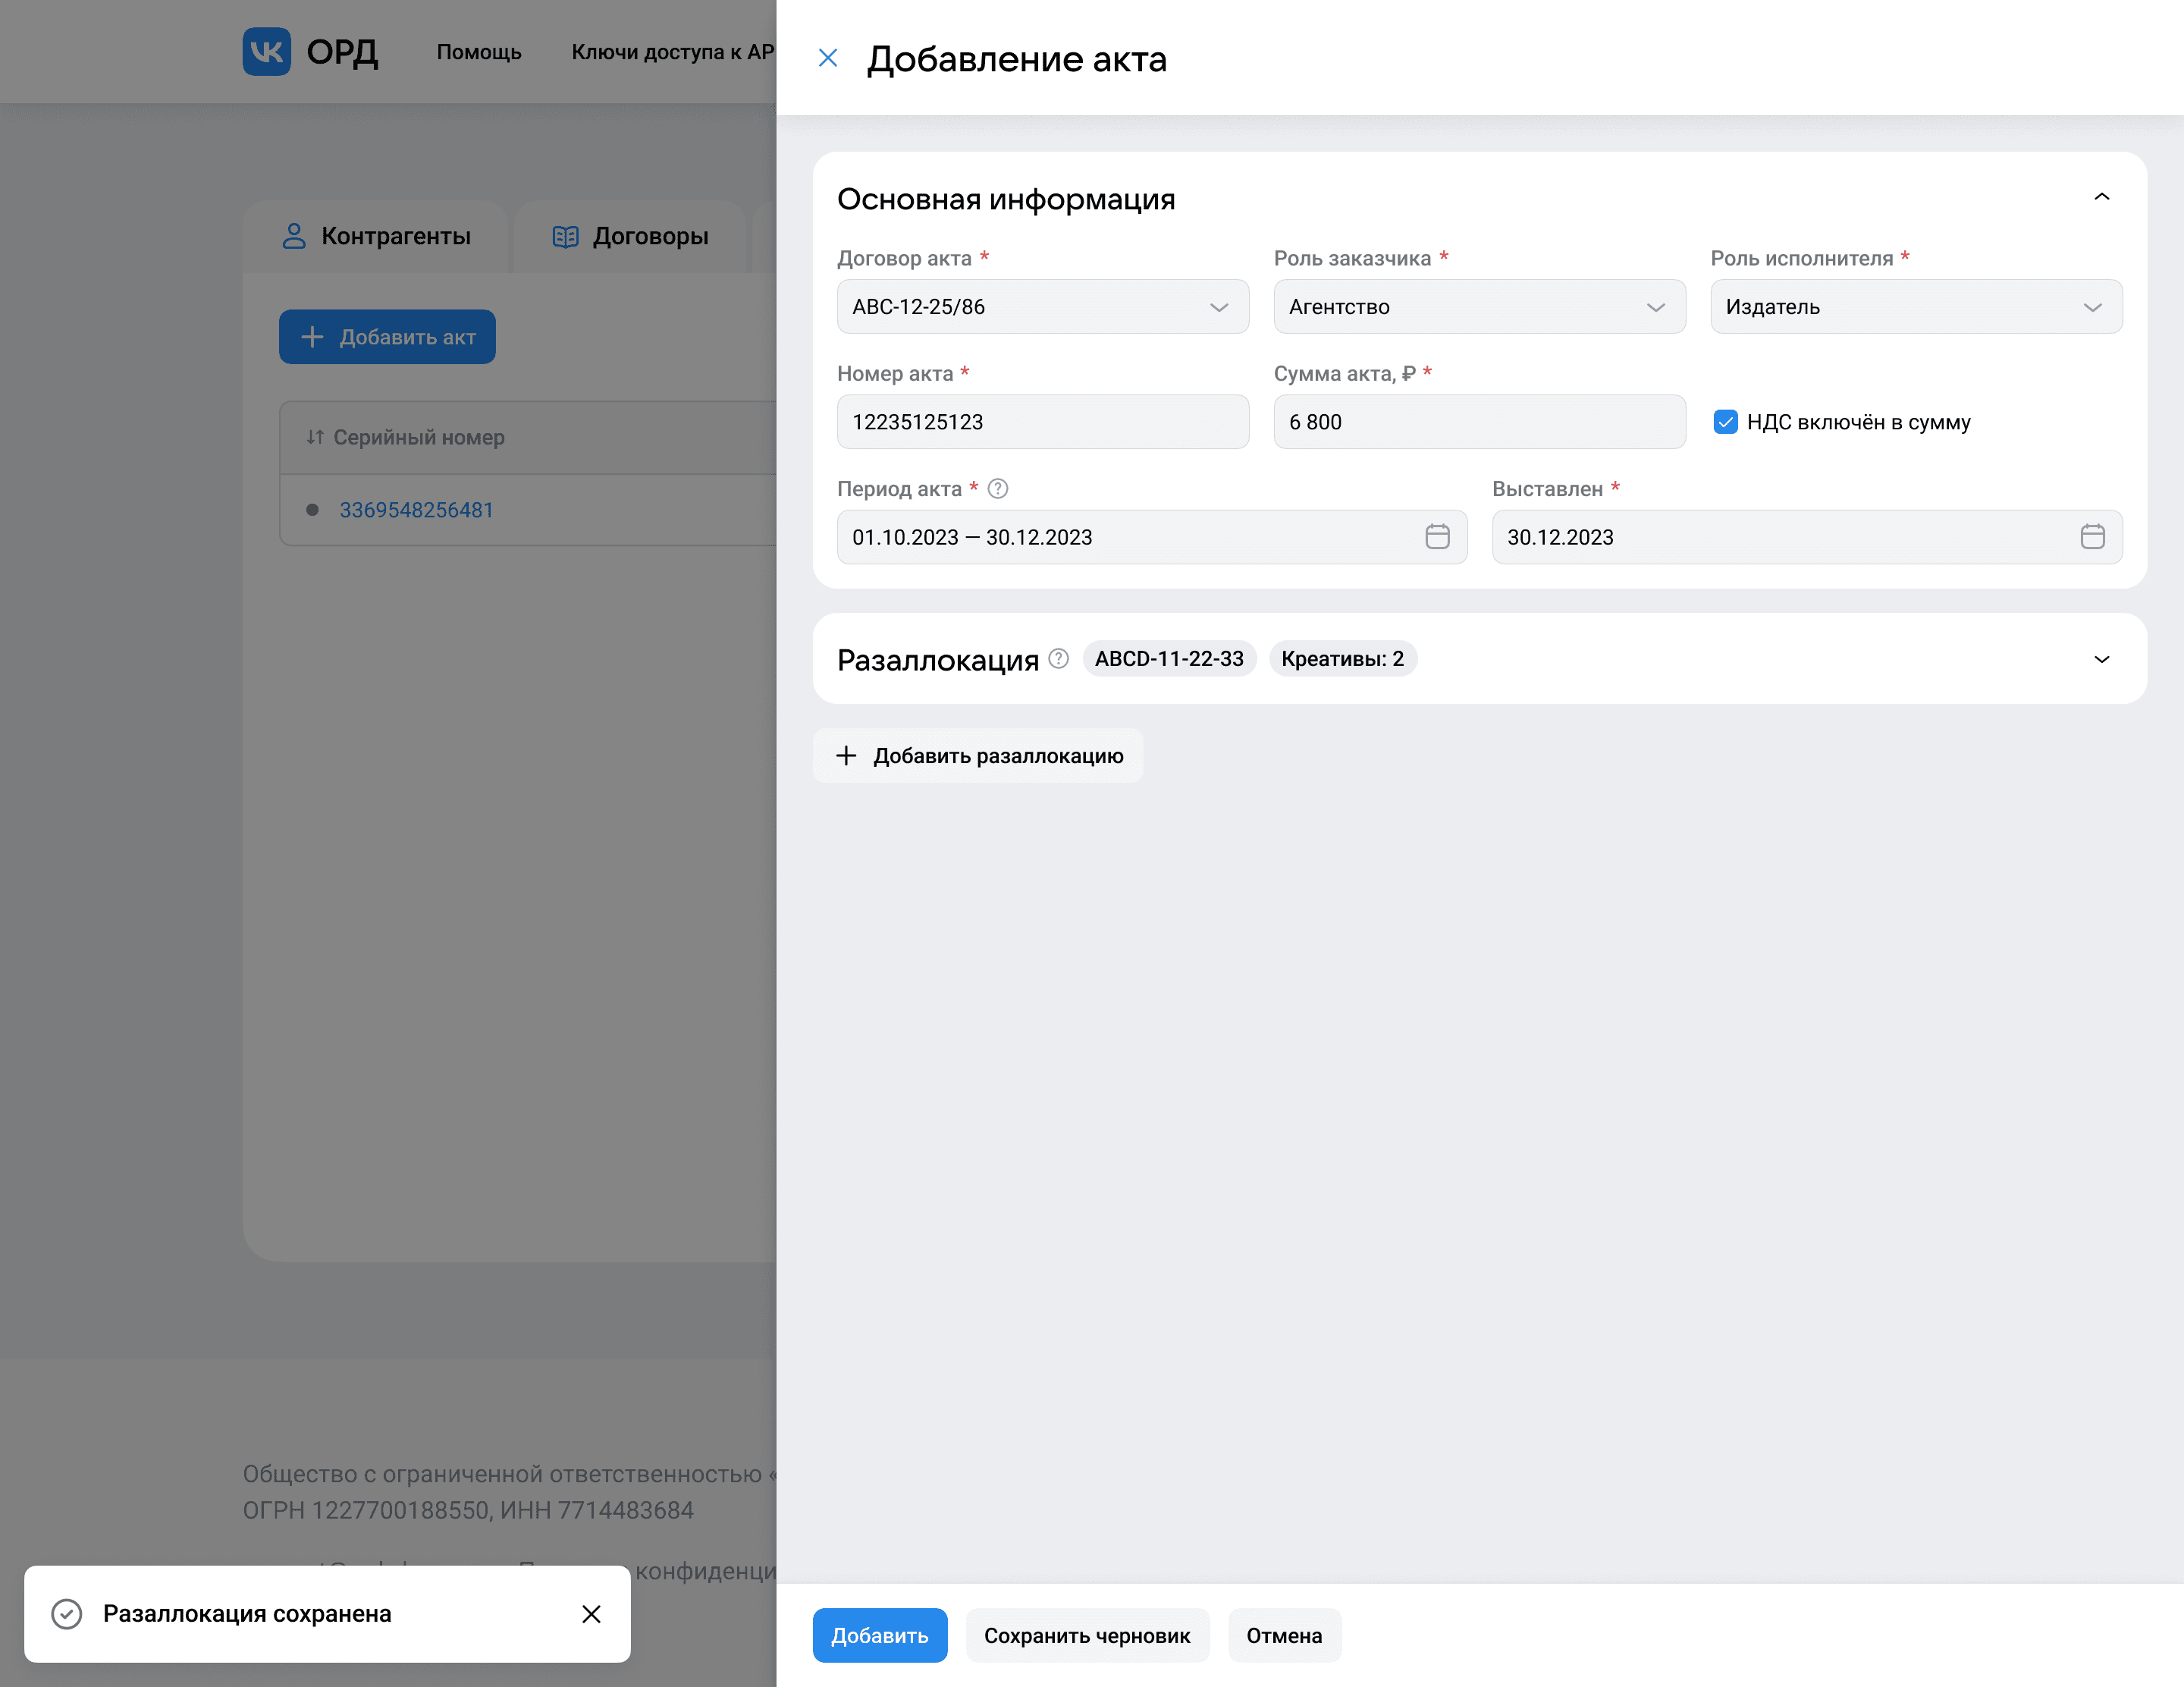The height and width of the screenshot is (1687, 2184).
Task: Open calendar icon in Период акта field
Action: [x=1437, y=537]
